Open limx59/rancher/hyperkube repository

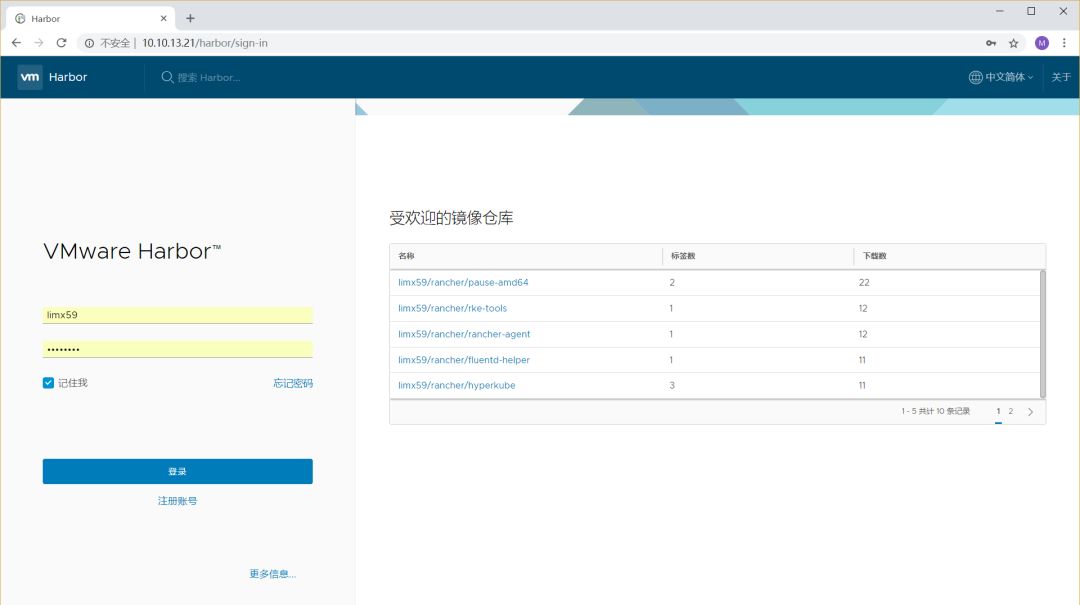pyautogui.click(x=456, y=385)
